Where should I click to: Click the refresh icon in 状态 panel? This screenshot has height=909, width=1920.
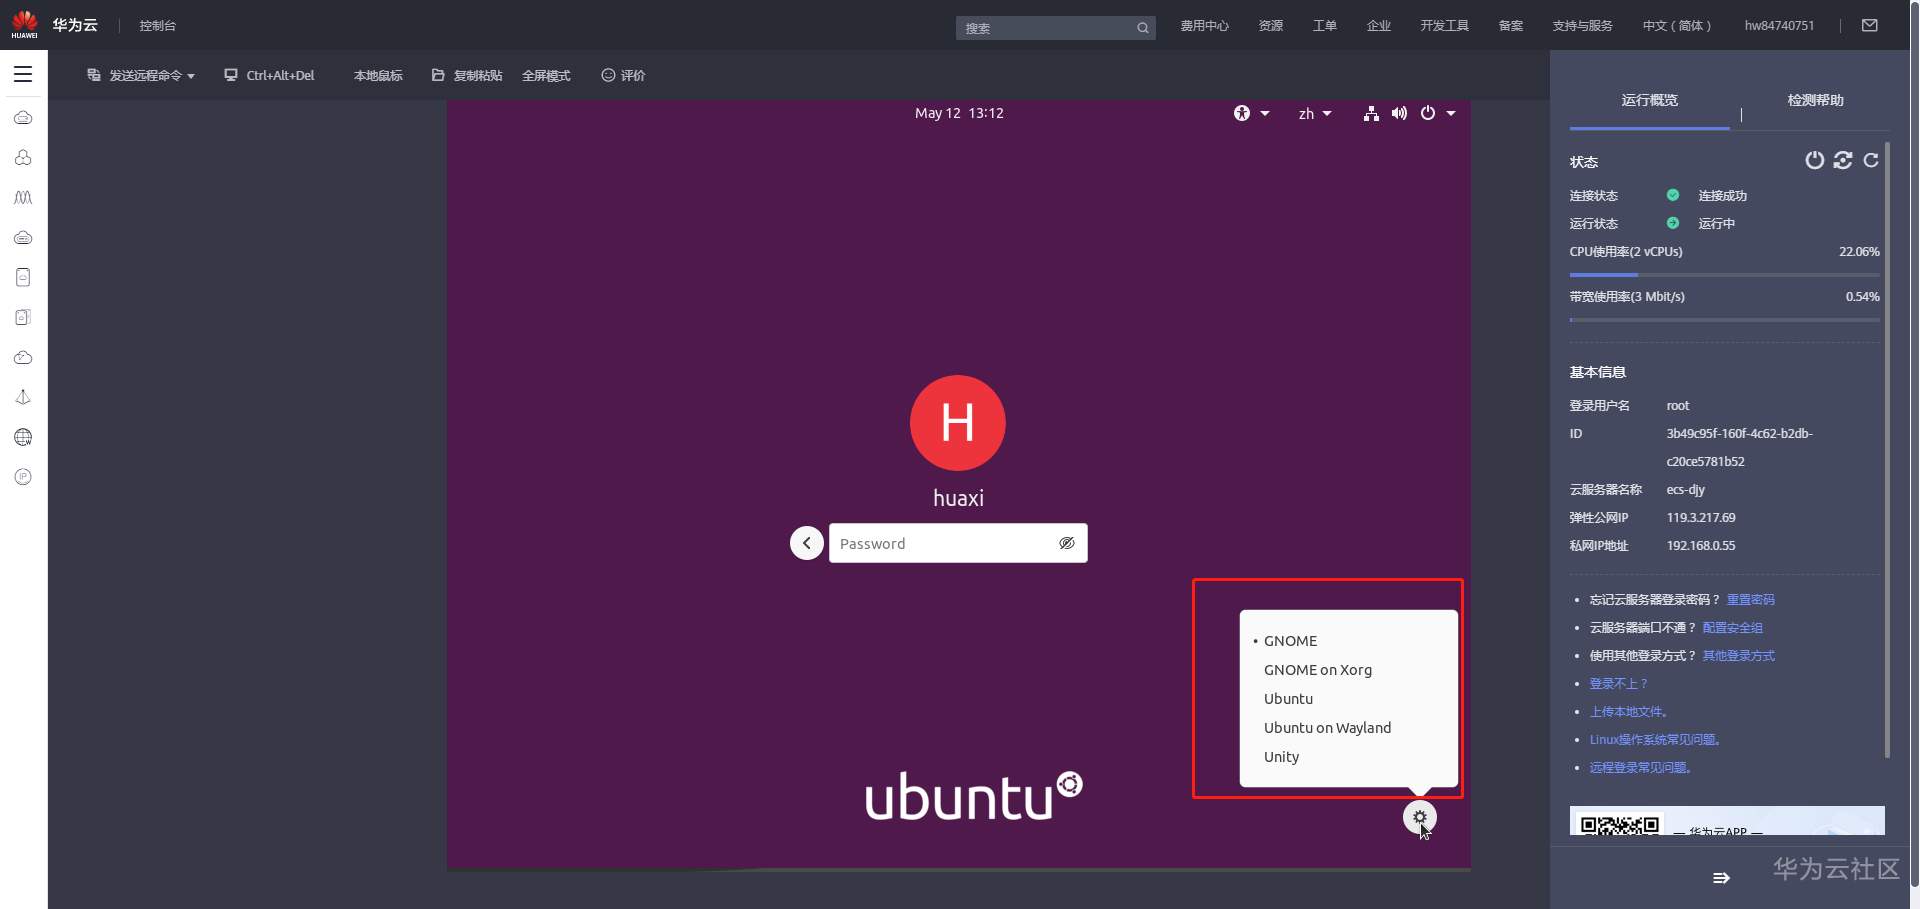(x=1871, y=160)
